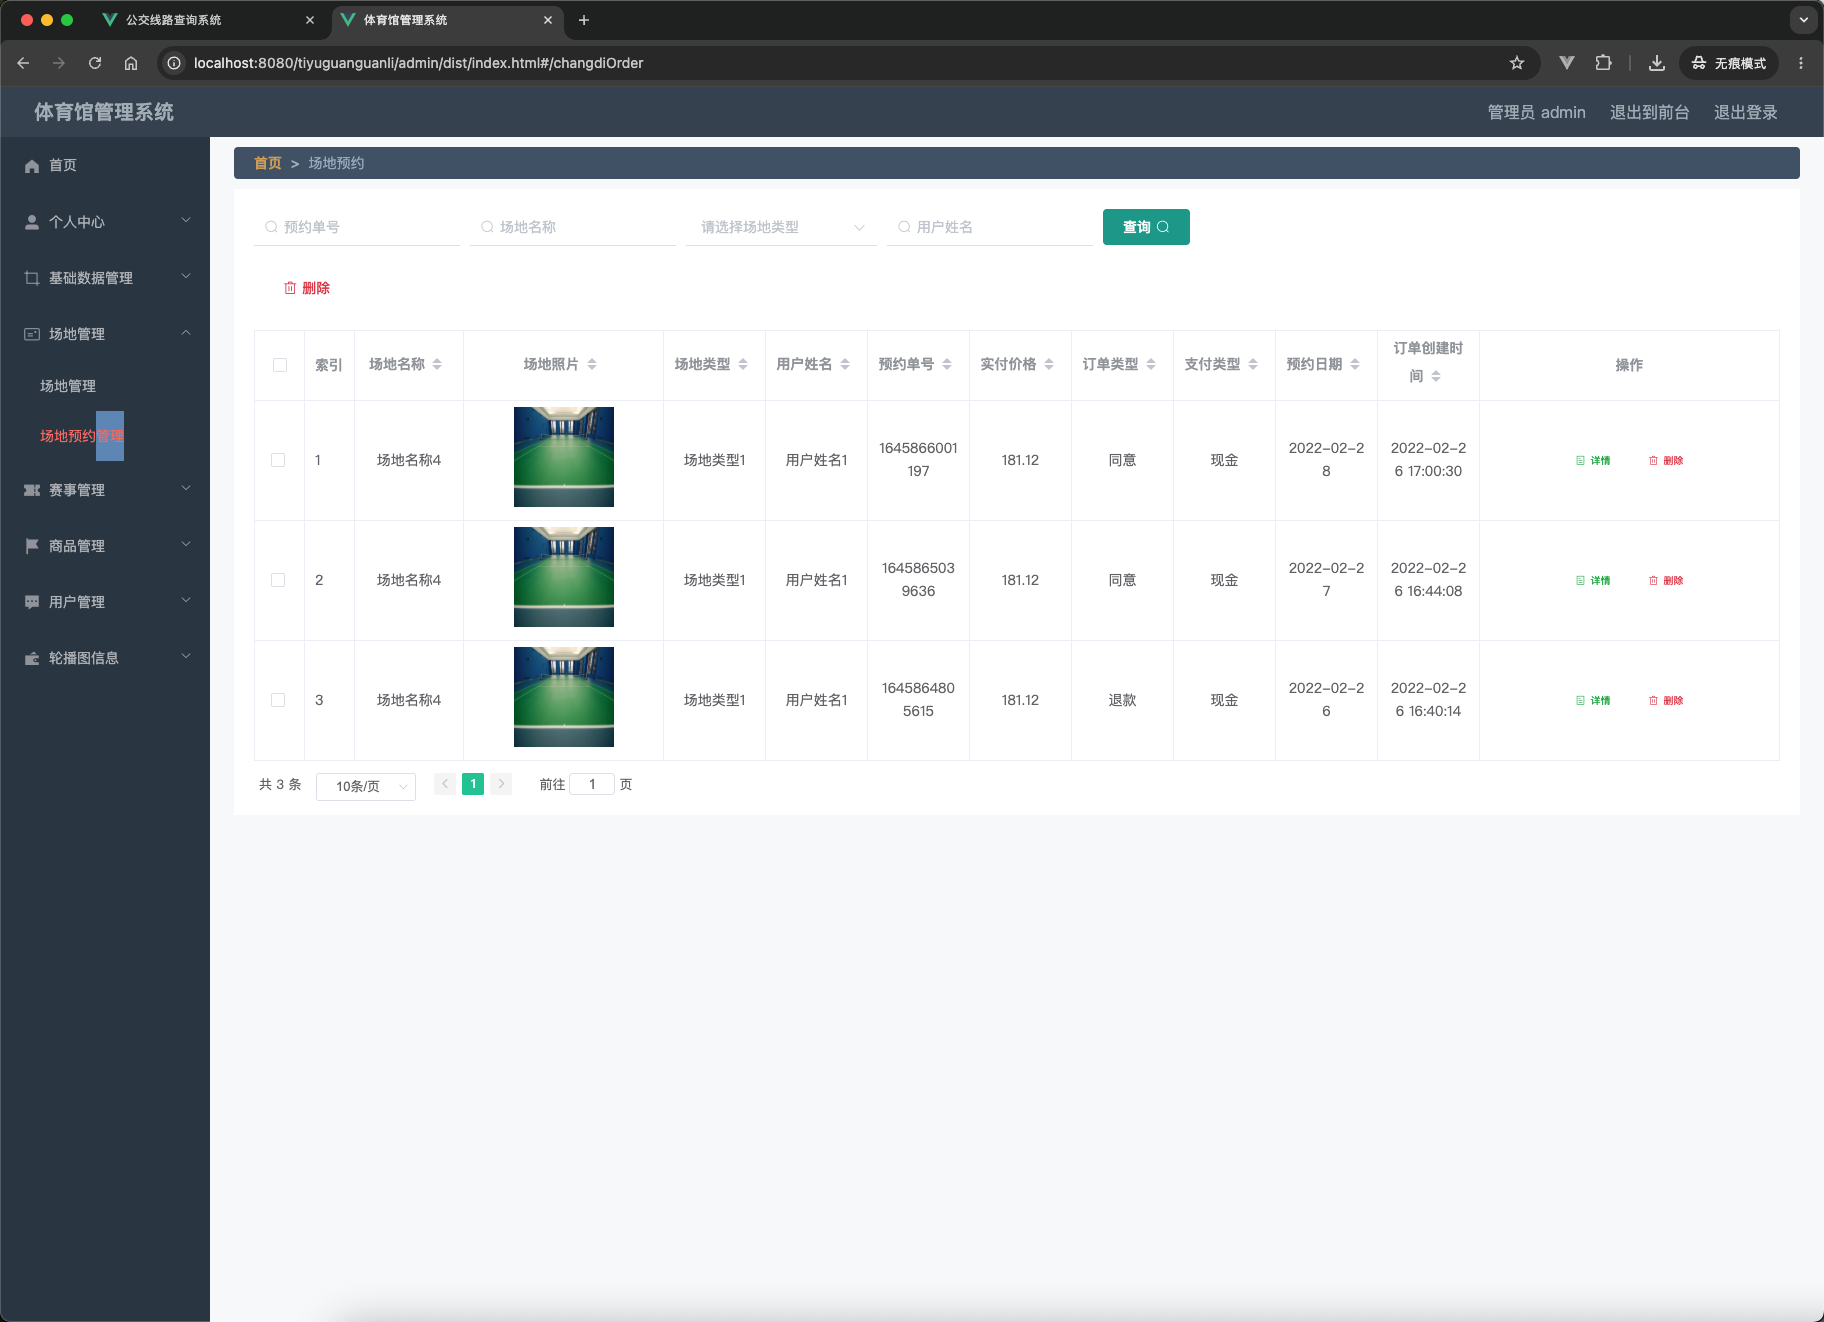Viewport: 1824px width, 1322px height.
Task: Sort by 预约日期 column arrows
Action: pyautogui.click(x=1355, y=364)
